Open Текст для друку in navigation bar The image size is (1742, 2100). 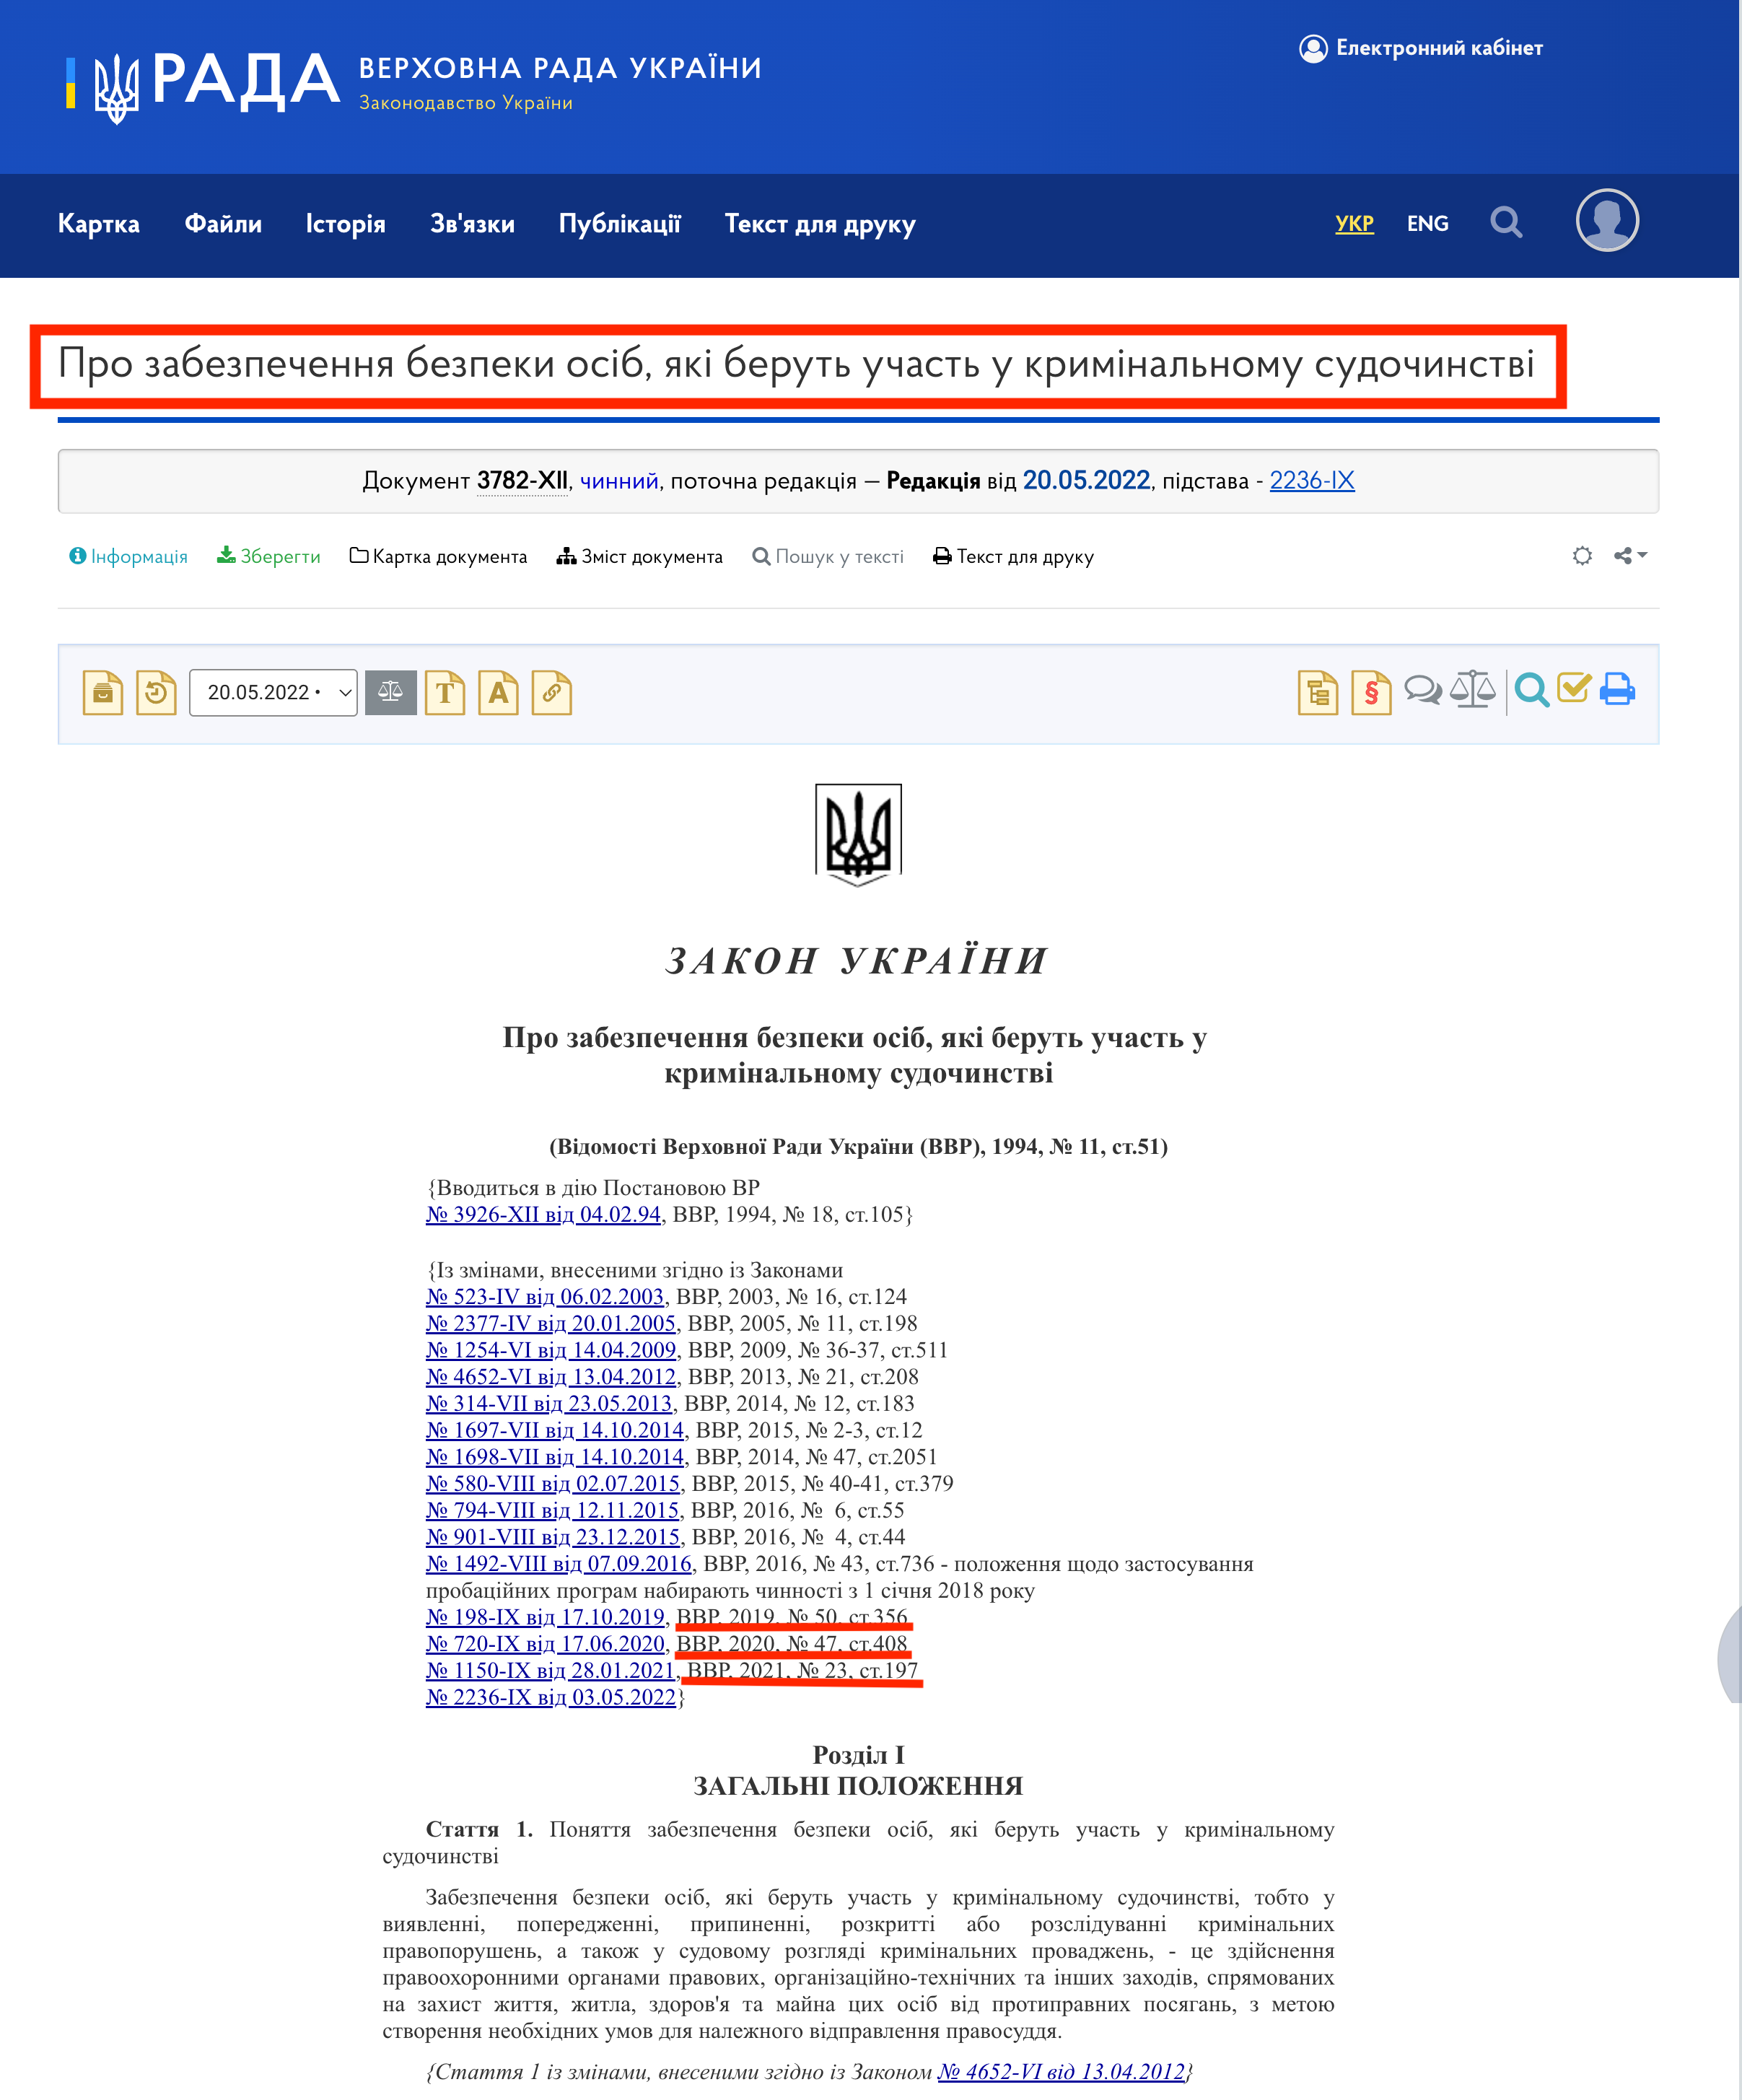coord(820,224)
